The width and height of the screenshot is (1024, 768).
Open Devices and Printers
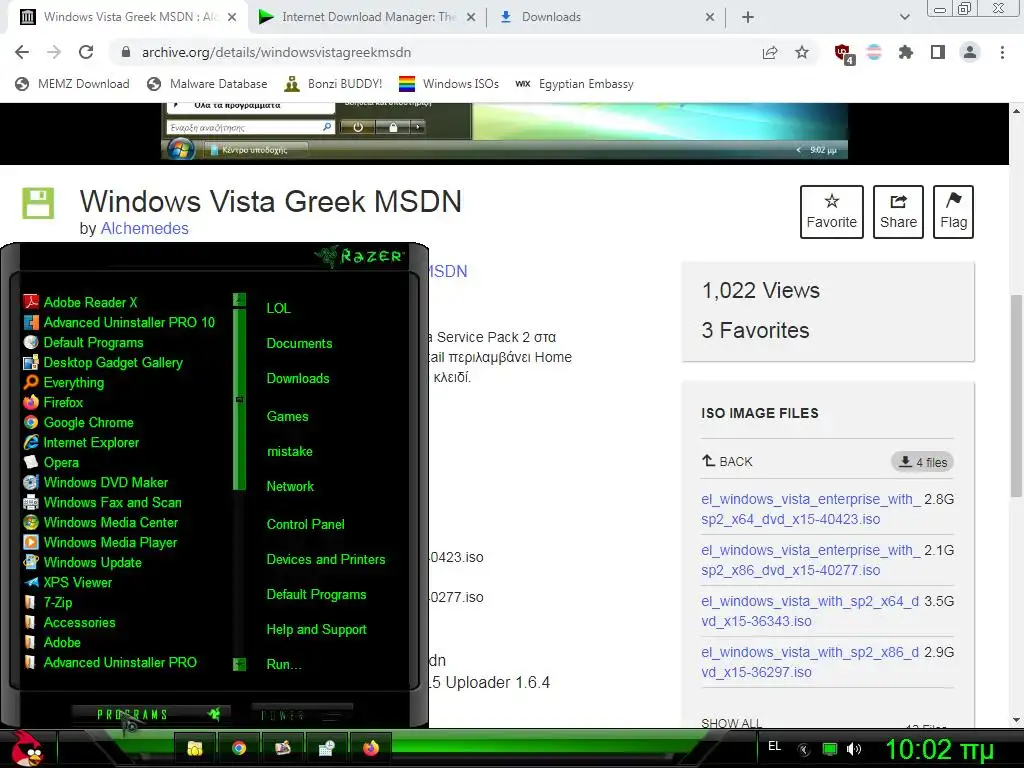(x=326, y=560)
